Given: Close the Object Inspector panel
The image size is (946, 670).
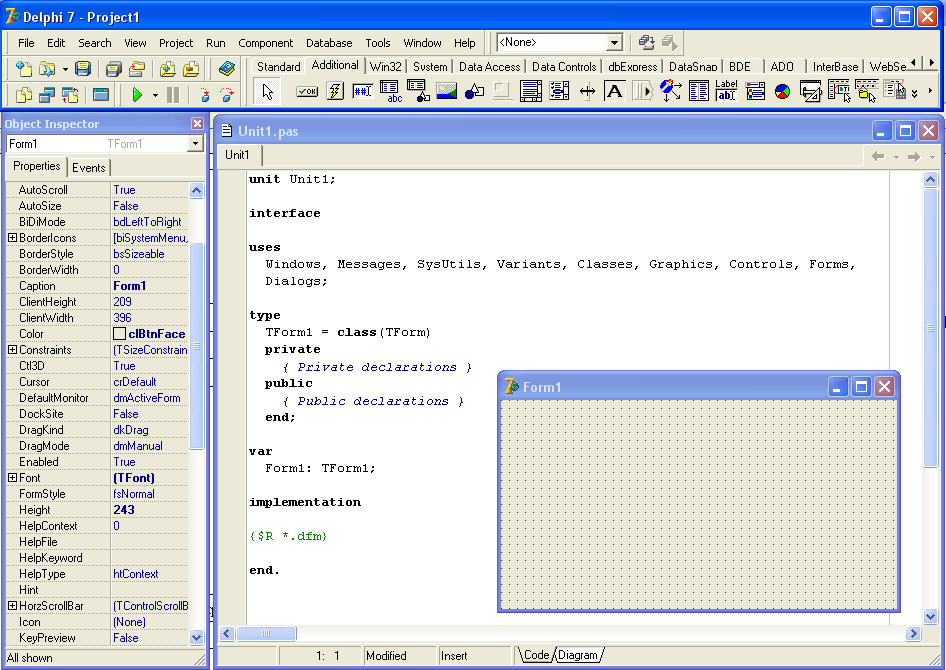Looking at the screenshot, I should [x=197, y=124].
